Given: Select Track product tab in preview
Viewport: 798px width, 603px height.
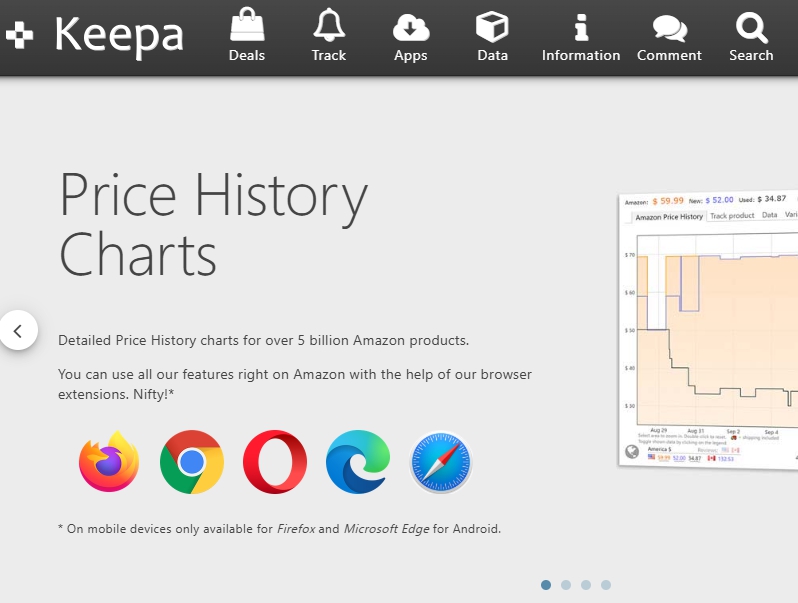Looking at the screenshot, I should [x=732, y=216].
